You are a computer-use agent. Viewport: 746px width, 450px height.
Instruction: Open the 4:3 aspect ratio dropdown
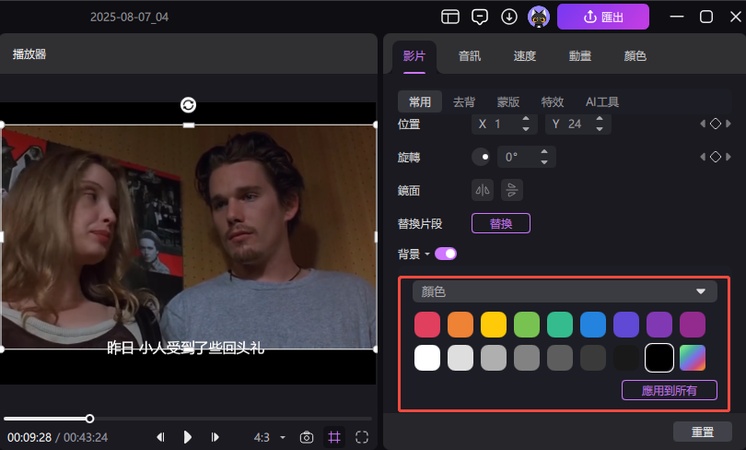pos(269,437)
